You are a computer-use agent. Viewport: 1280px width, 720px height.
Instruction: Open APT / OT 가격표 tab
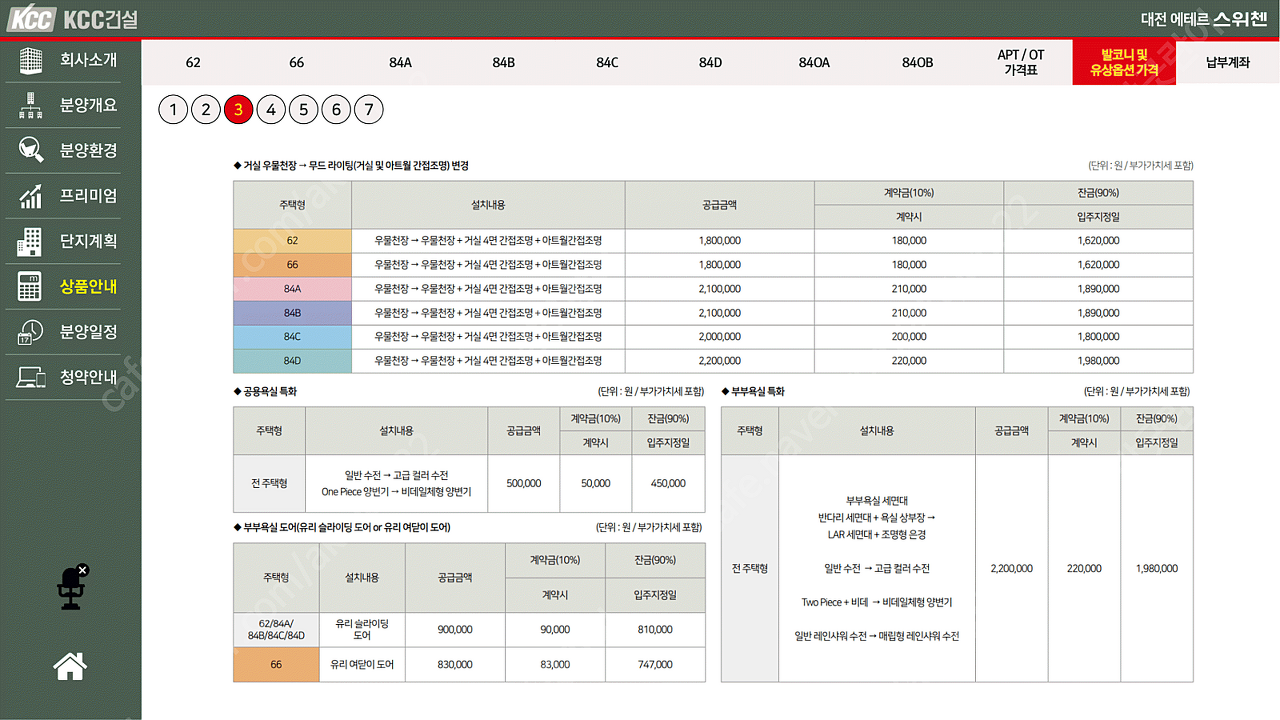[1021, 62]
